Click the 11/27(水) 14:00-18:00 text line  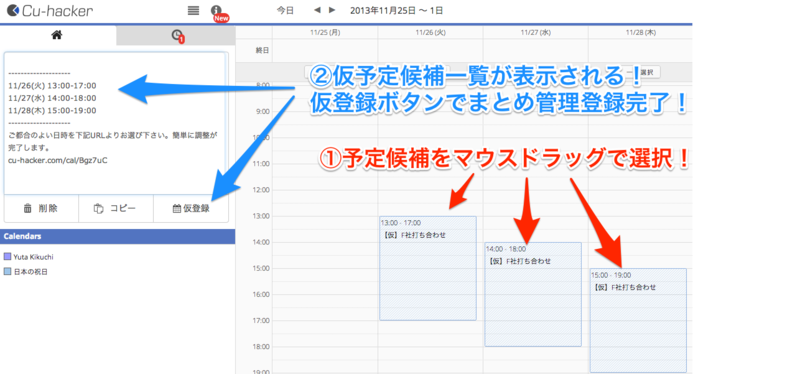tap(53, 98)
